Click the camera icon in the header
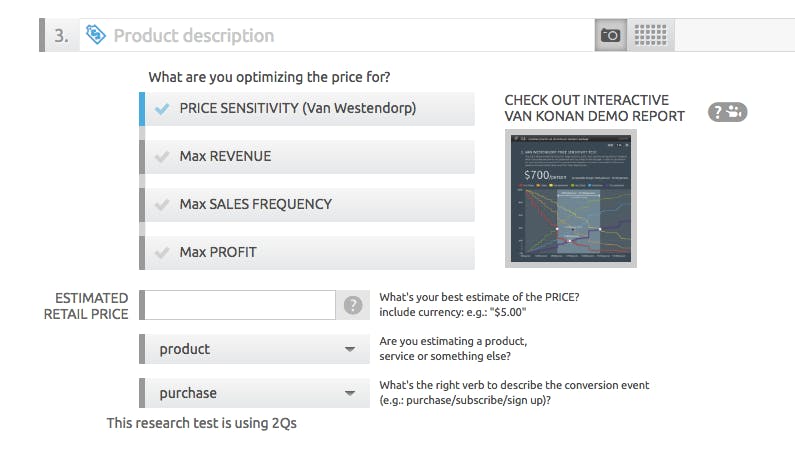The image size is (795, 455). (x=610, y=35)
